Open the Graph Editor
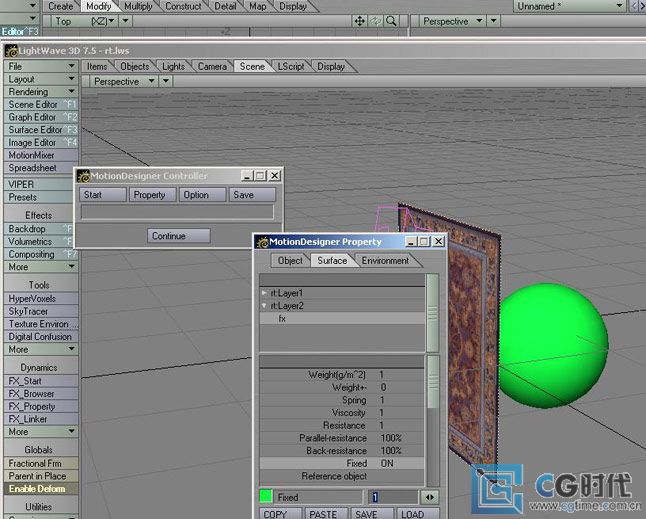 click(40, 117)
